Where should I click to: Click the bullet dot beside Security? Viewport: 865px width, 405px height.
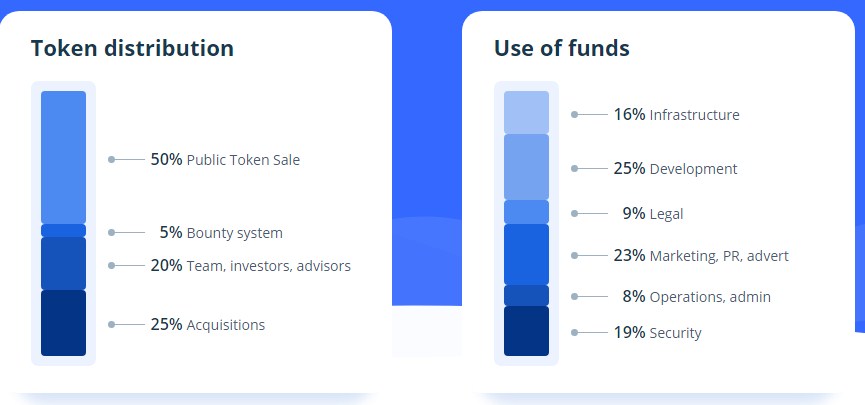(x=574, y=332)
